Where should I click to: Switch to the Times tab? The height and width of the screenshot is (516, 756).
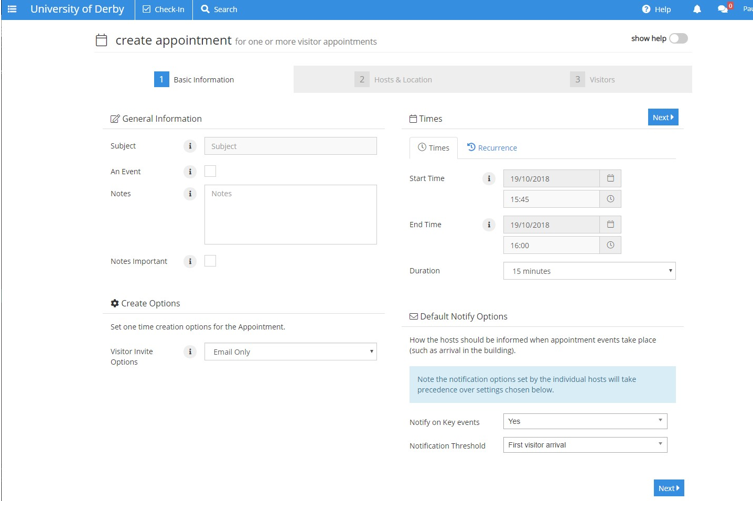433,148
